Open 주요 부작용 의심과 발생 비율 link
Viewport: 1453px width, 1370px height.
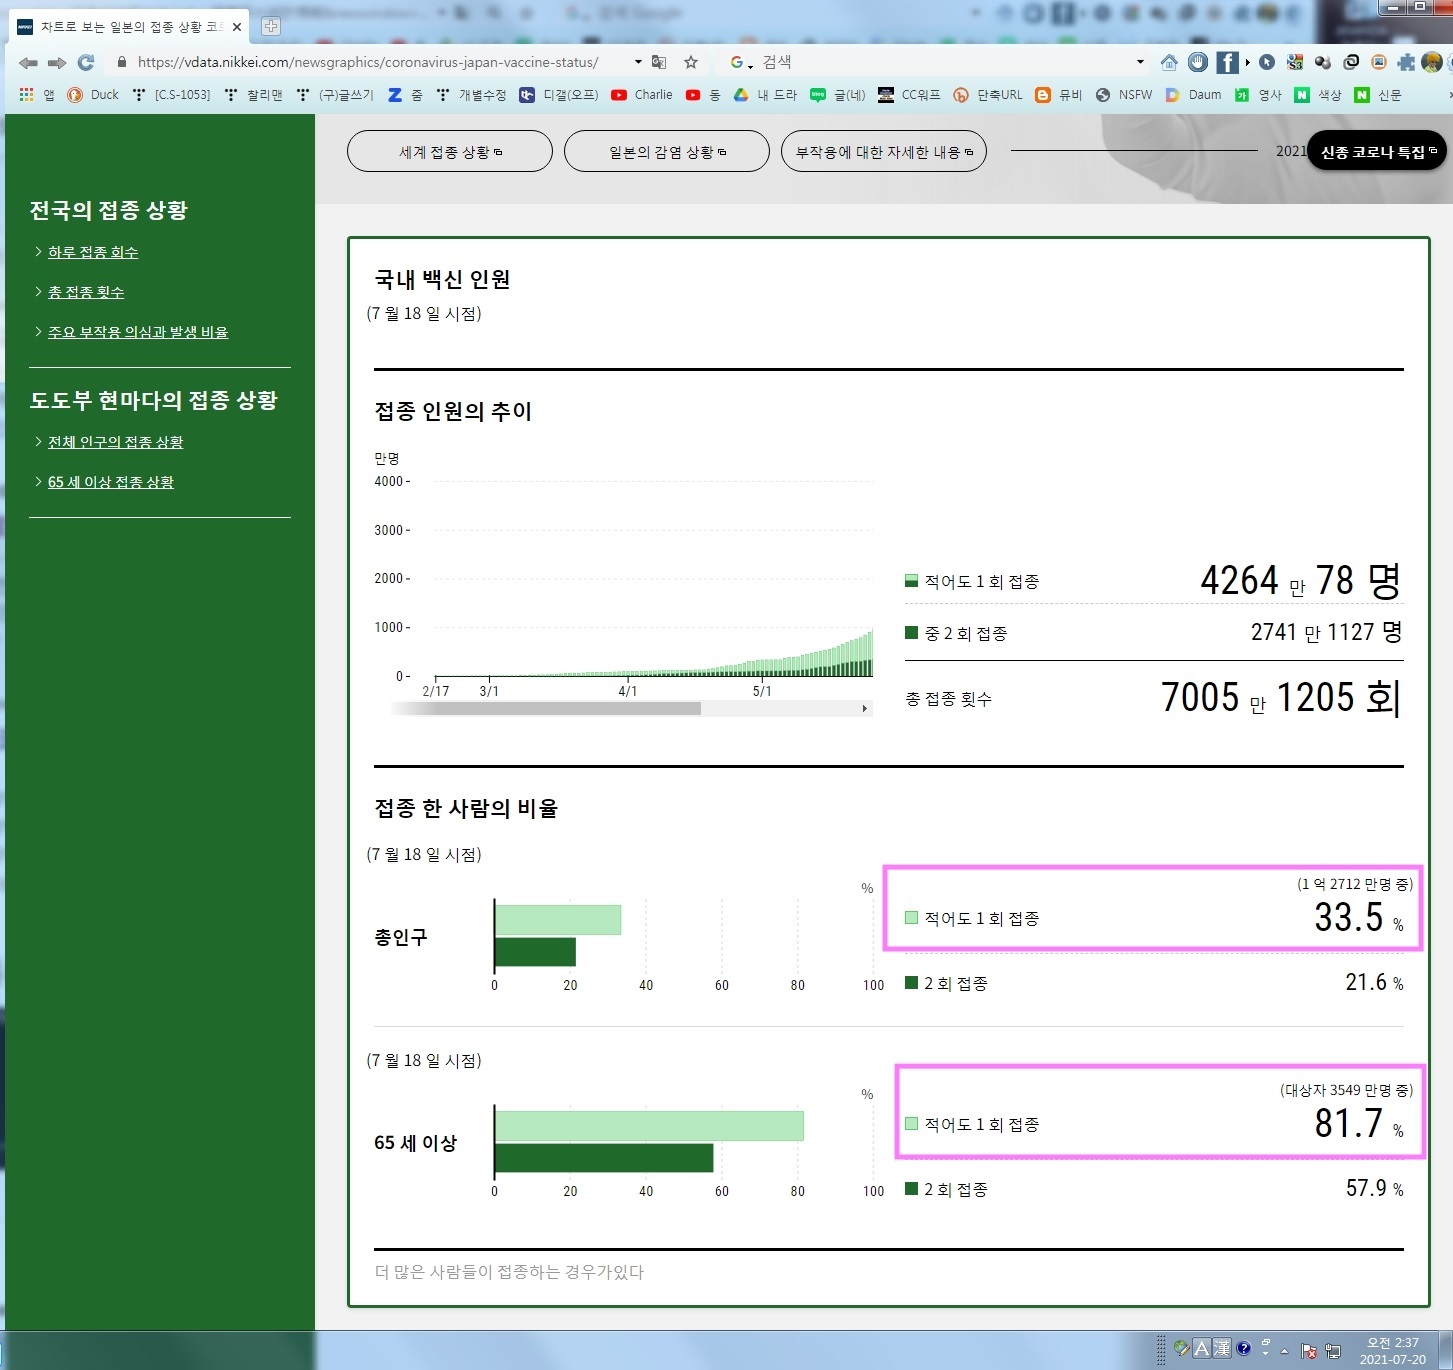[138, 332]
